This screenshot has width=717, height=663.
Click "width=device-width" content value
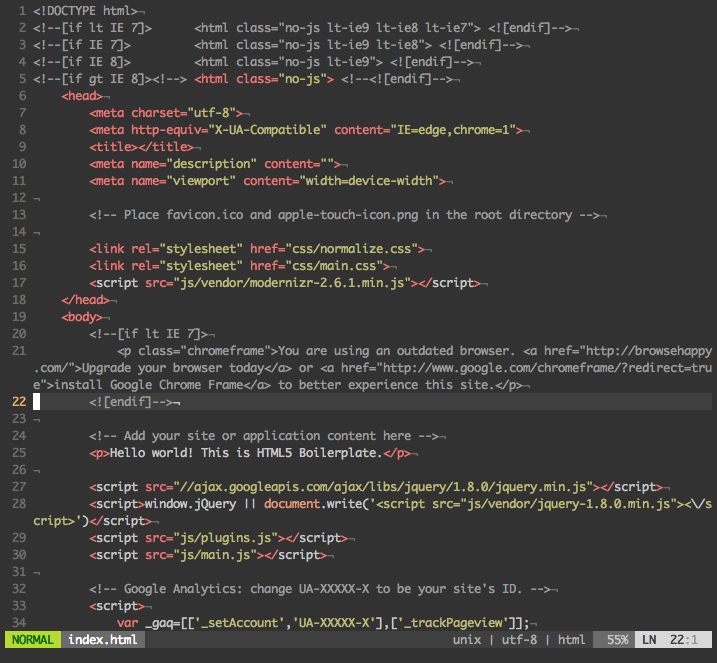[369, 181]
